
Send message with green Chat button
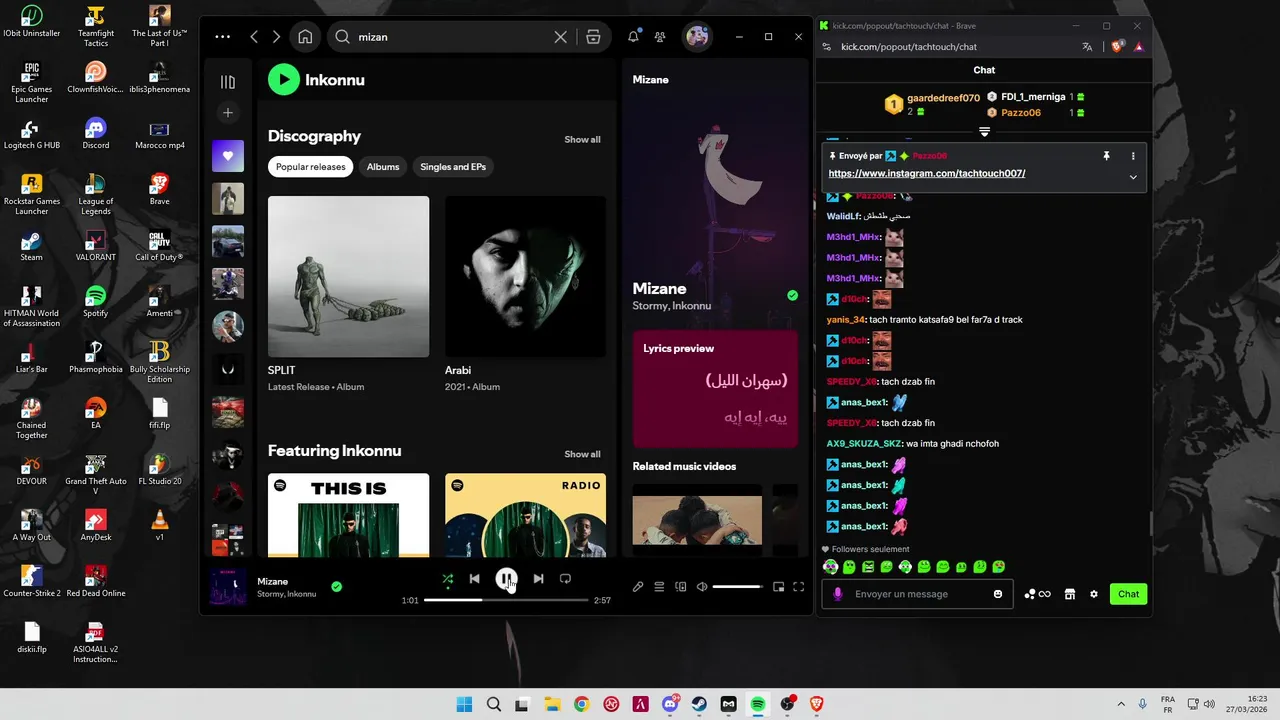[1128, 594]
